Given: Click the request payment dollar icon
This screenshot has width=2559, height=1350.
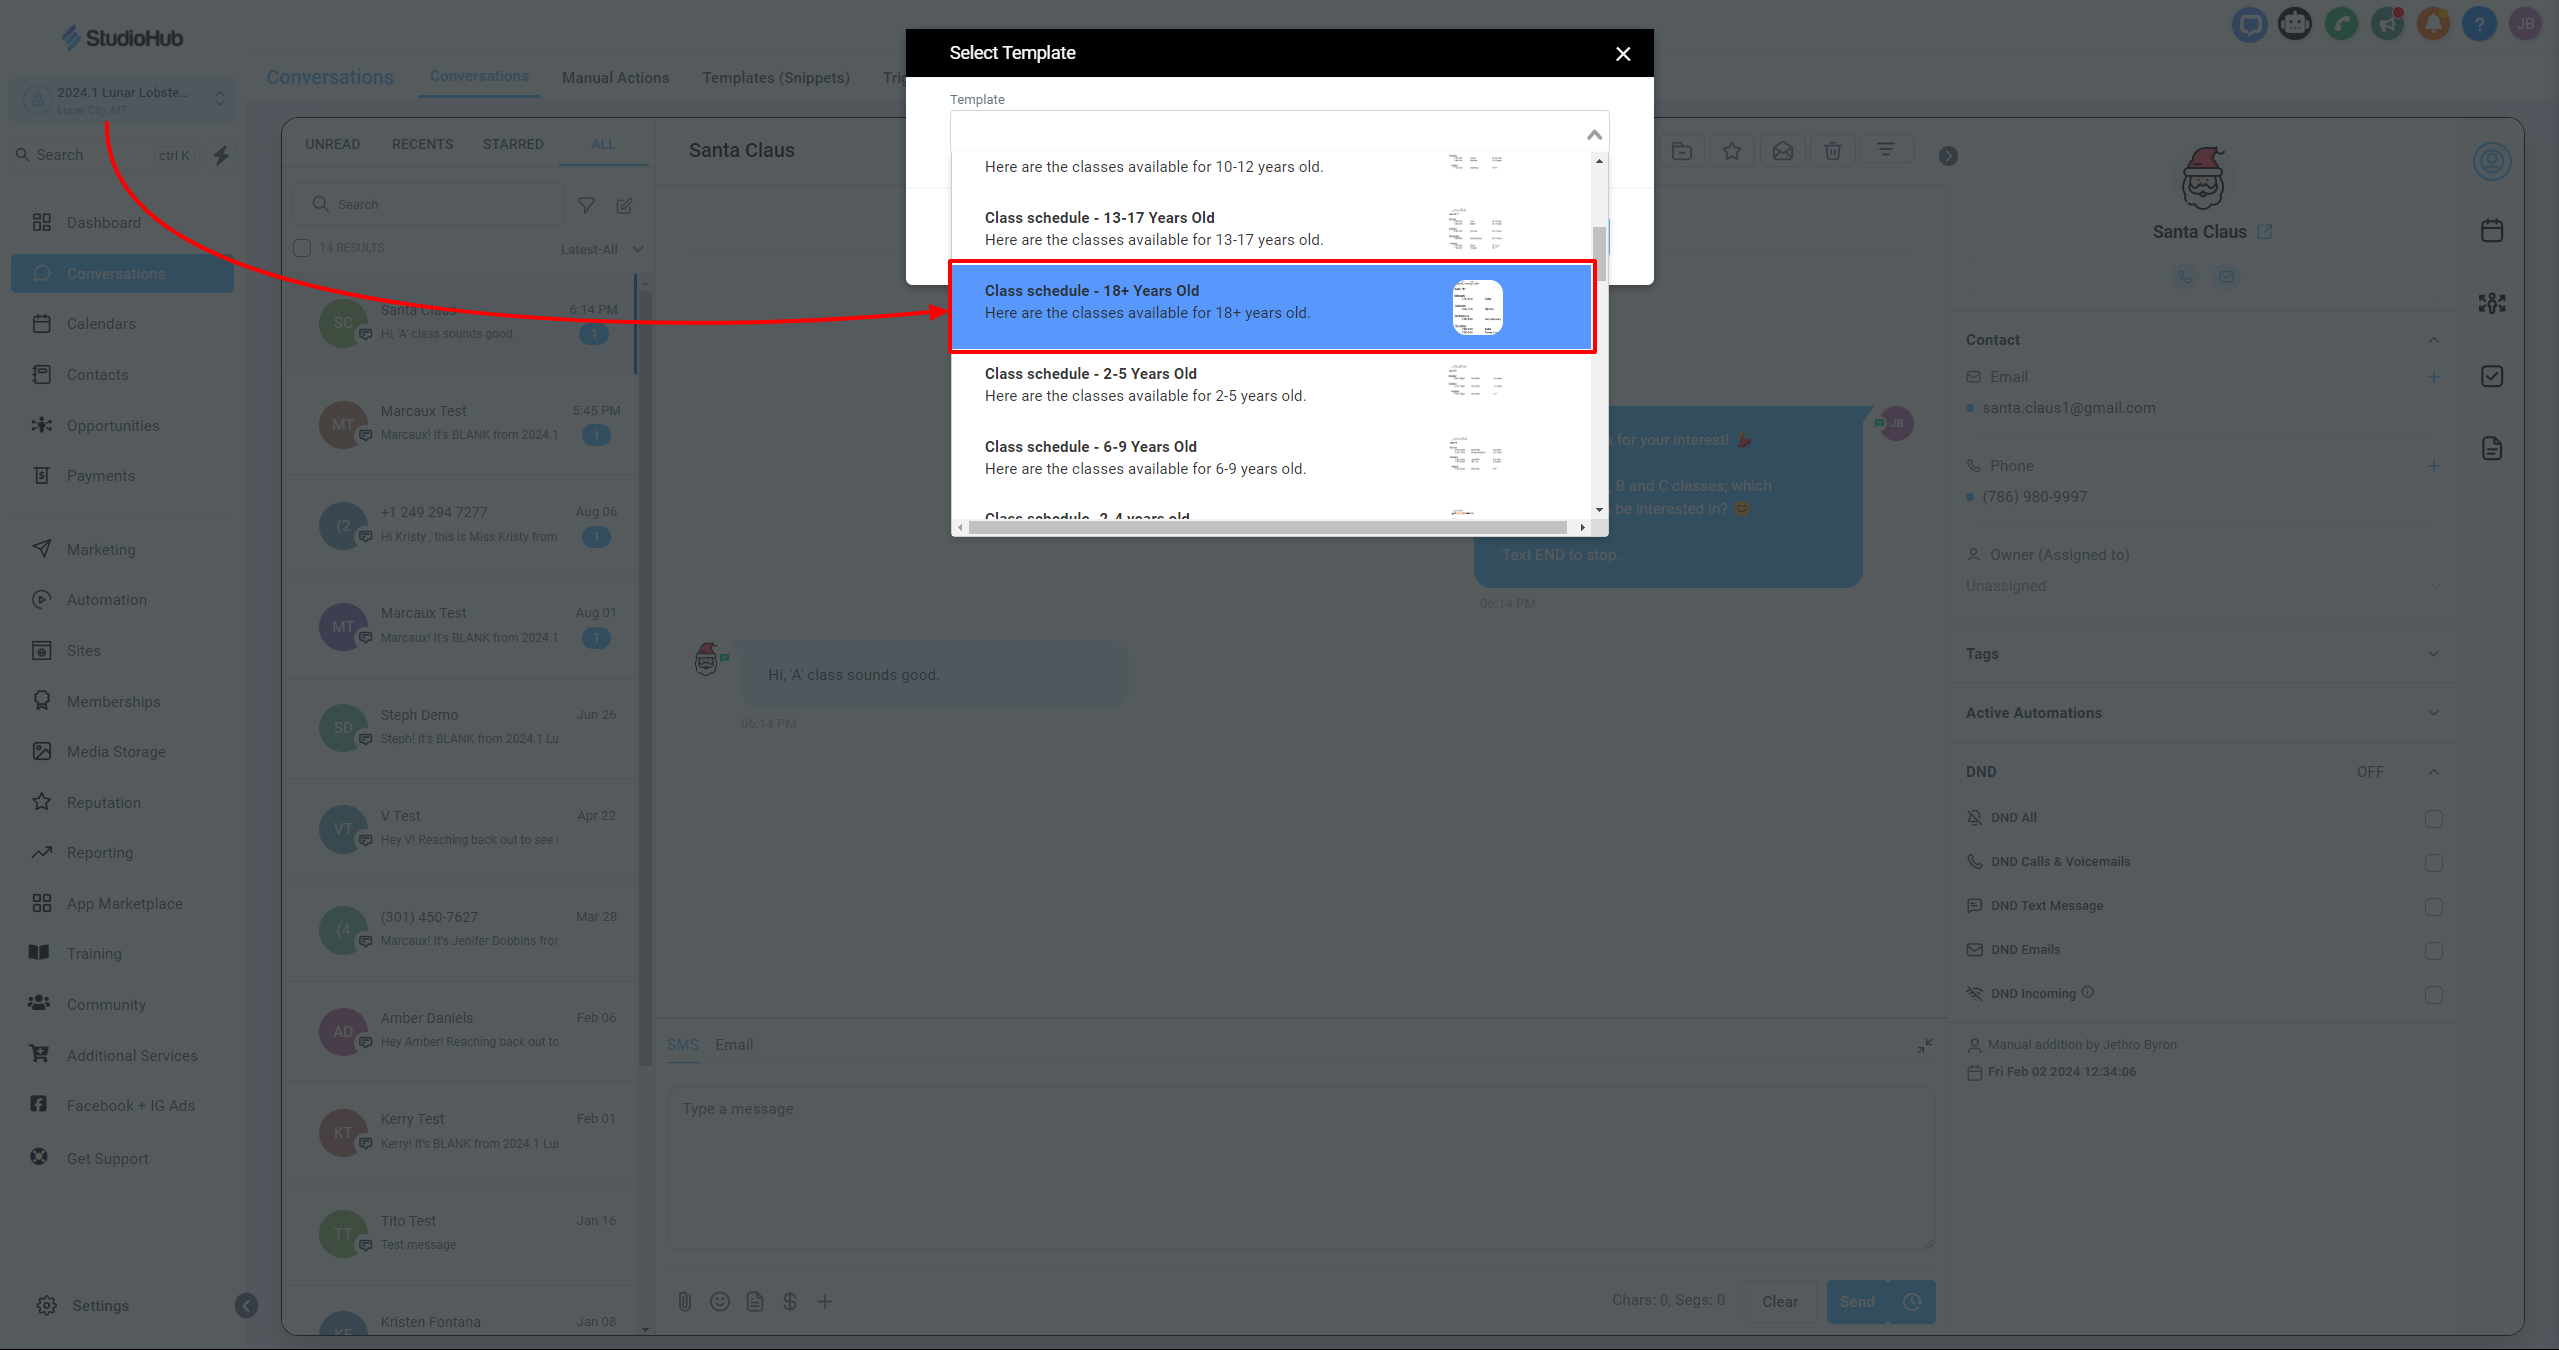Looking at the screenshot, I should (x=789, y=1301).
